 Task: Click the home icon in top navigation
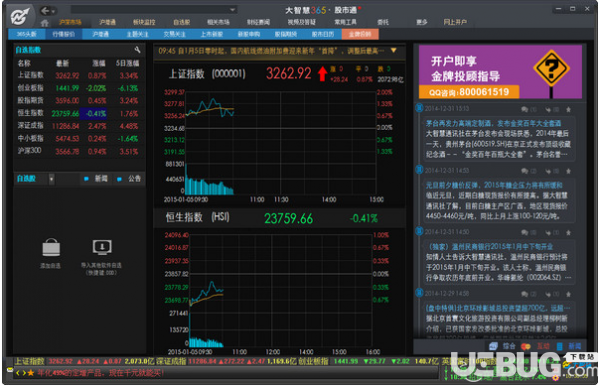coord(44,23)
